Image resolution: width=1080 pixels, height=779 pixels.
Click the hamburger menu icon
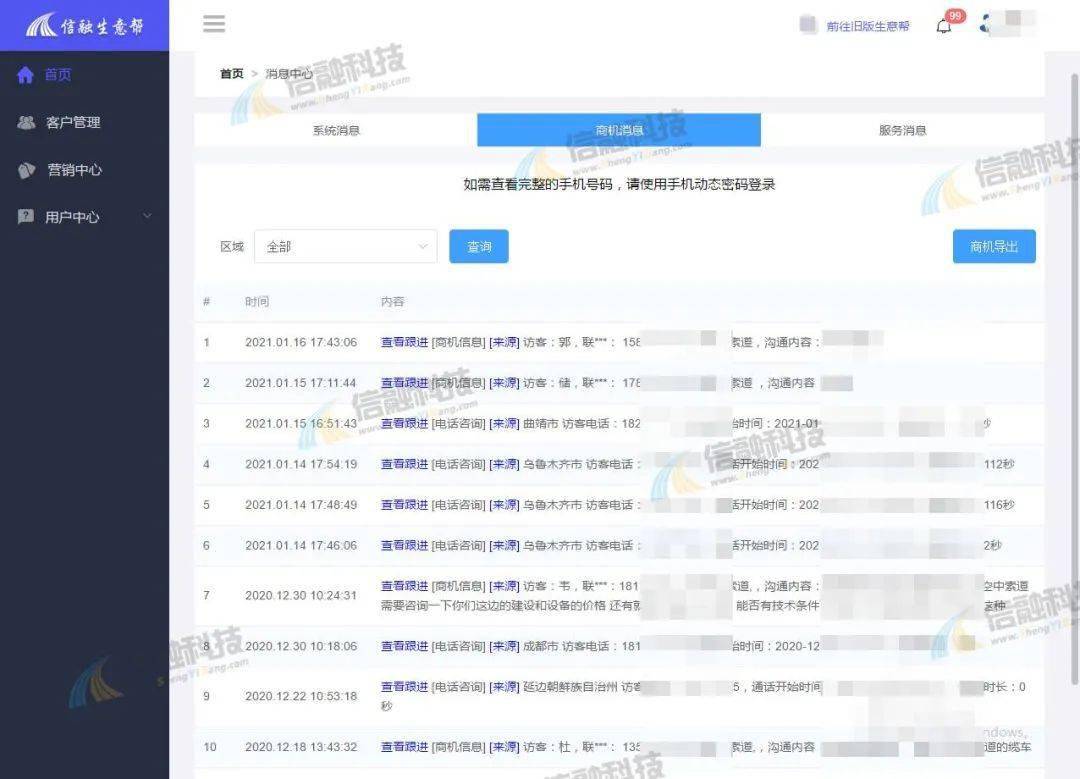coord(214,24)
